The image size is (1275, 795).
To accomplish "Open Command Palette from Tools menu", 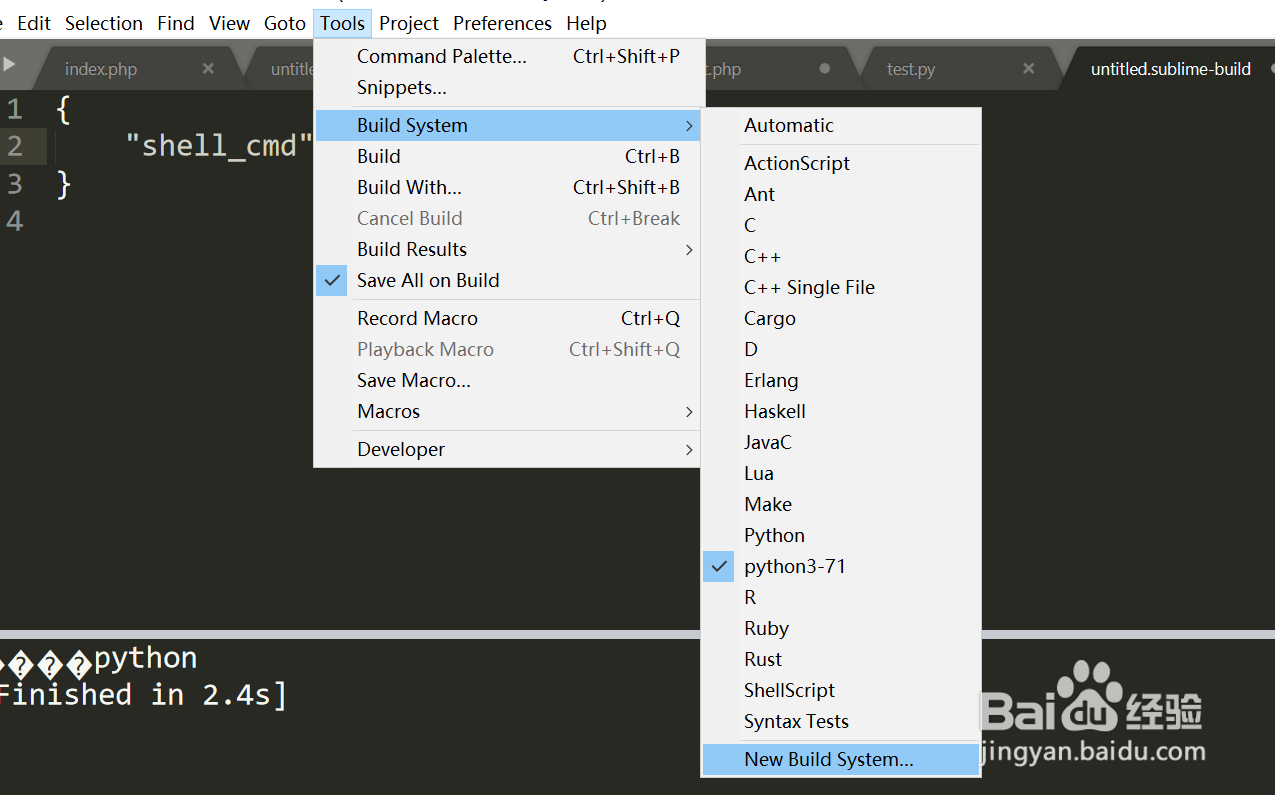I will pyautogui.click(x=442, y=57).
